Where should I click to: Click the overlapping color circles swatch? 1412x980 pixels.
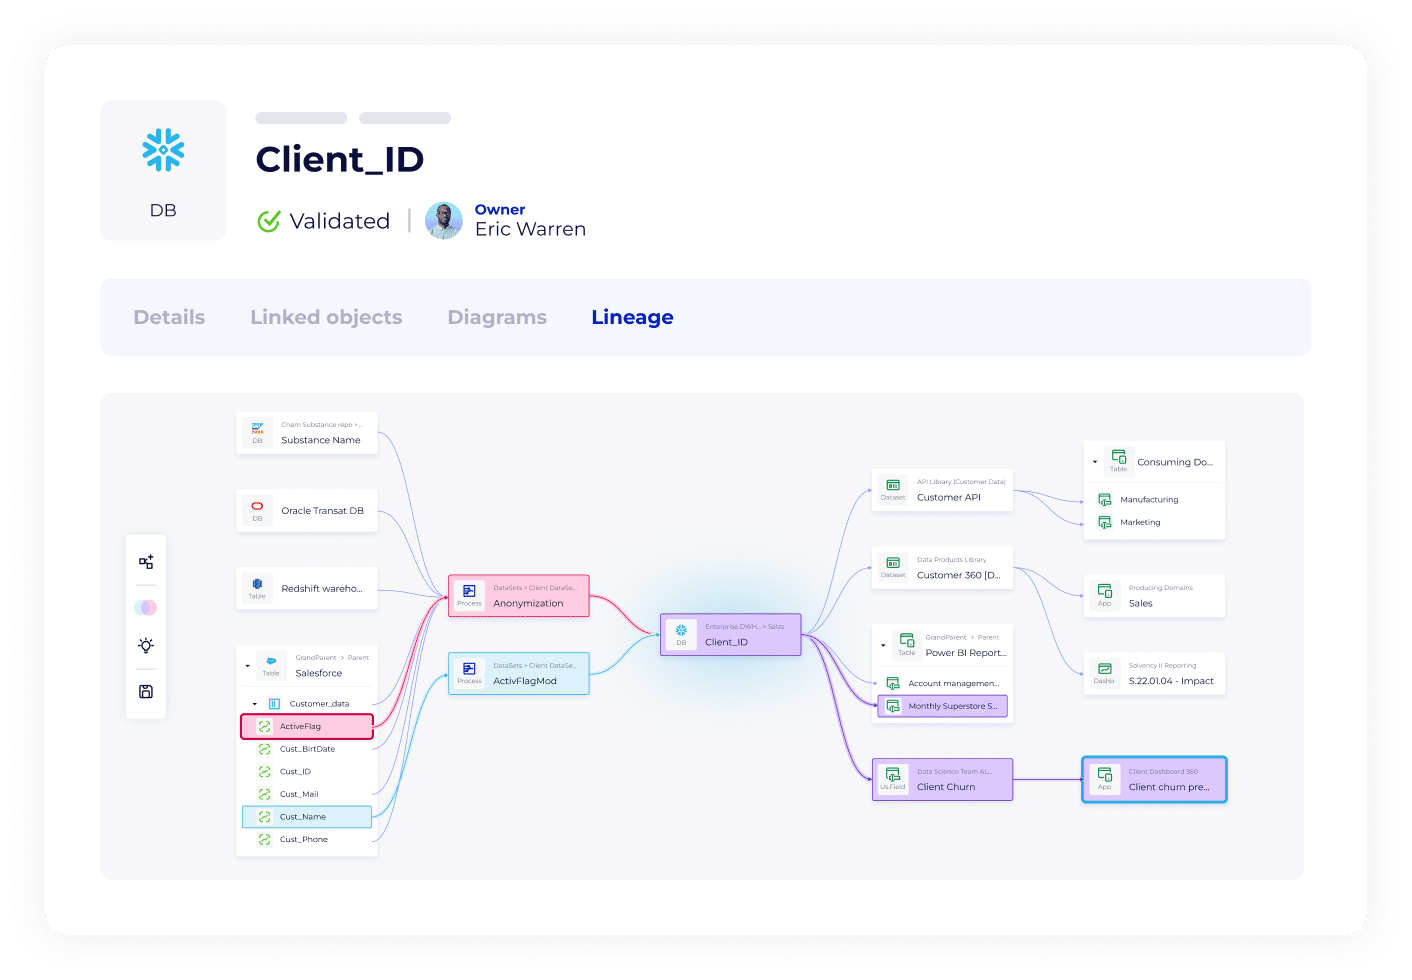coord(146,607)
